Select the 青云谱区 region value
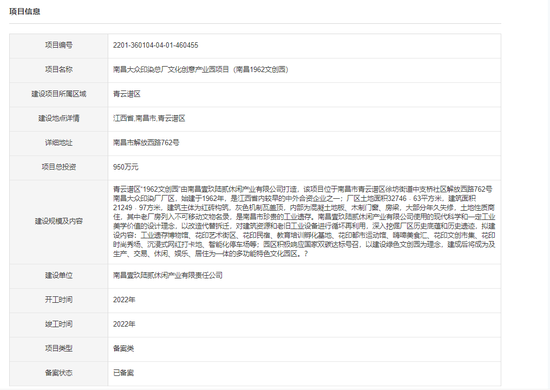The image size is (550, 390). (x=127, y=94)
